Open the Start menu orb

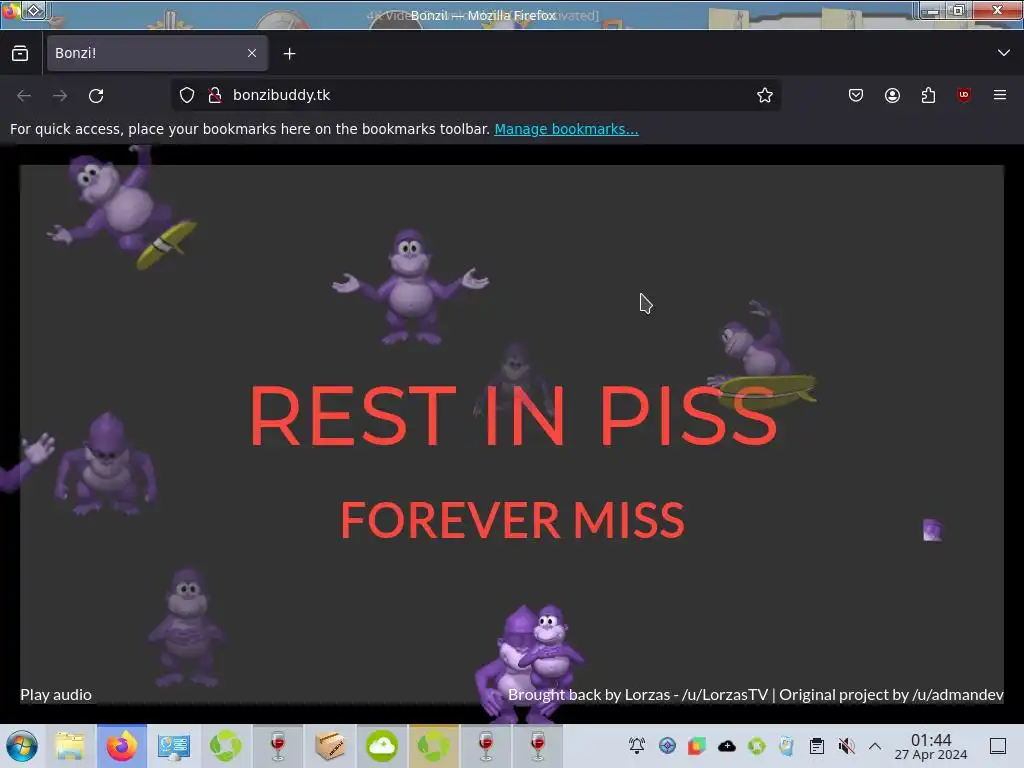[x=22, y=746]
